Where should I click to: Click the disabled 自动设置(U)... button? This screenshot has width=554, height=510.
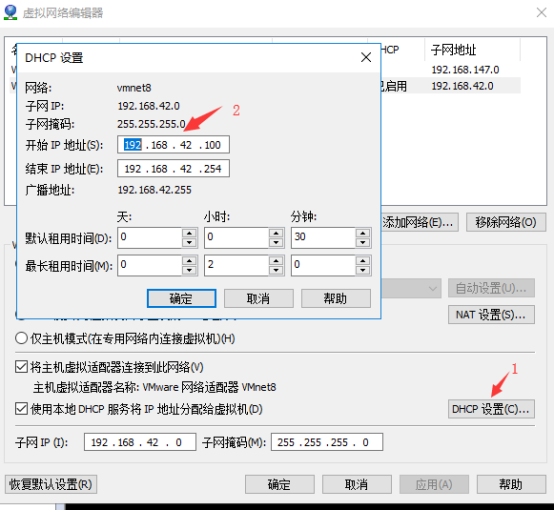point(491,288)
